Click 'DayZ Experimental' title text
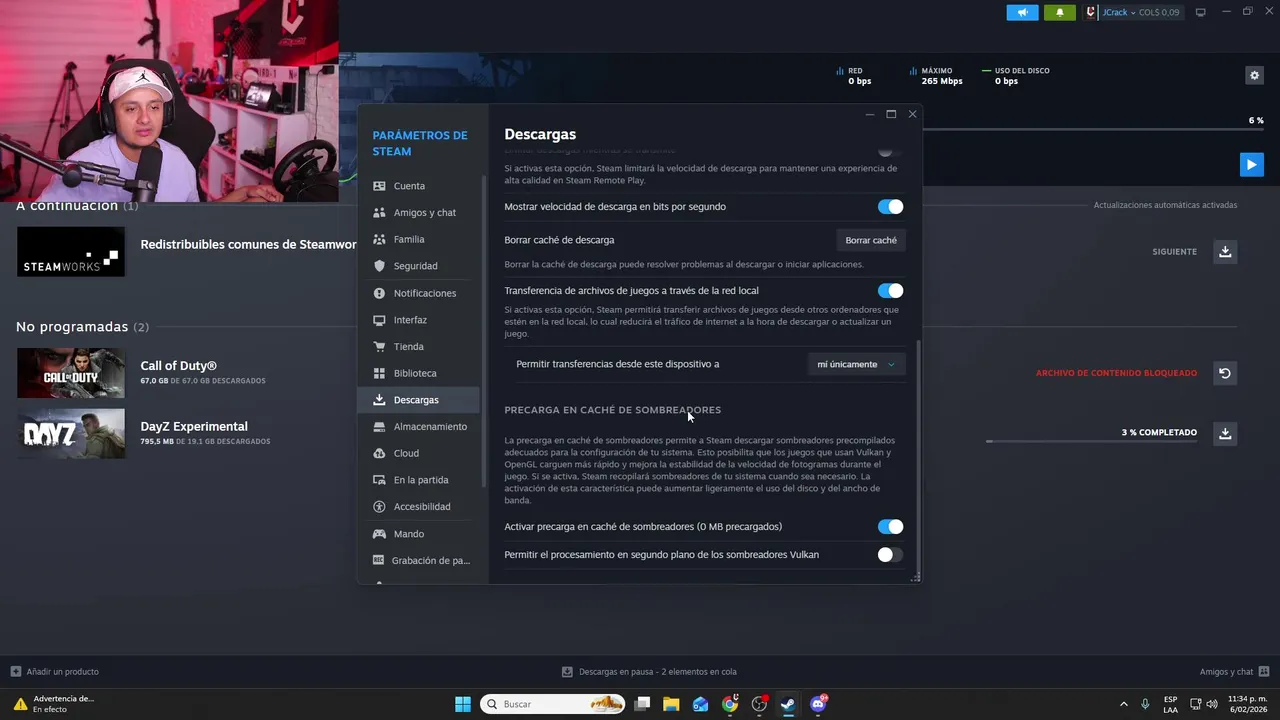This screenshot has width=1280, height=720. click(x=194, y=426)
